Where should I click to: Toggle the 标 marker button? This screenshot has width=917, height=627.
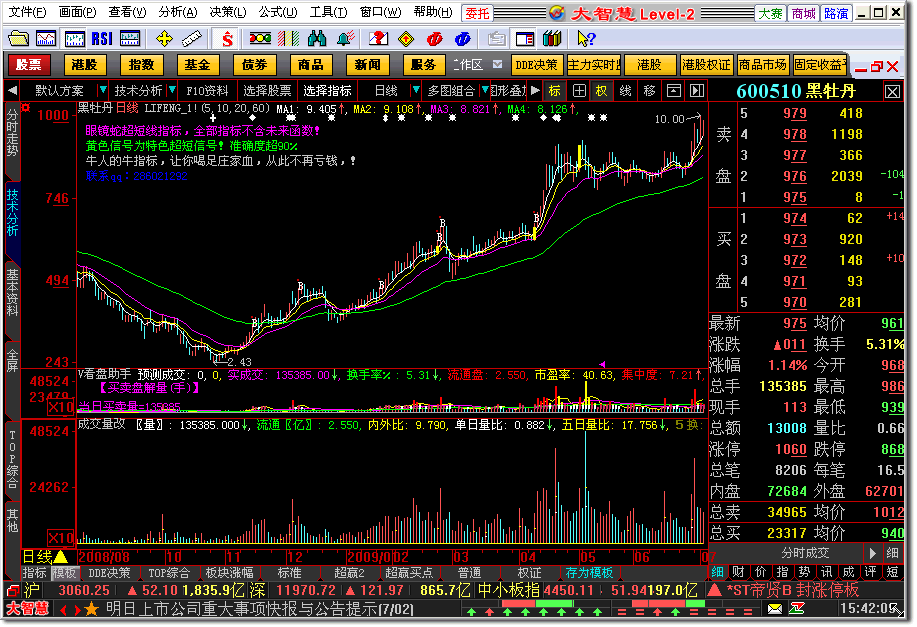pos(554,91)
